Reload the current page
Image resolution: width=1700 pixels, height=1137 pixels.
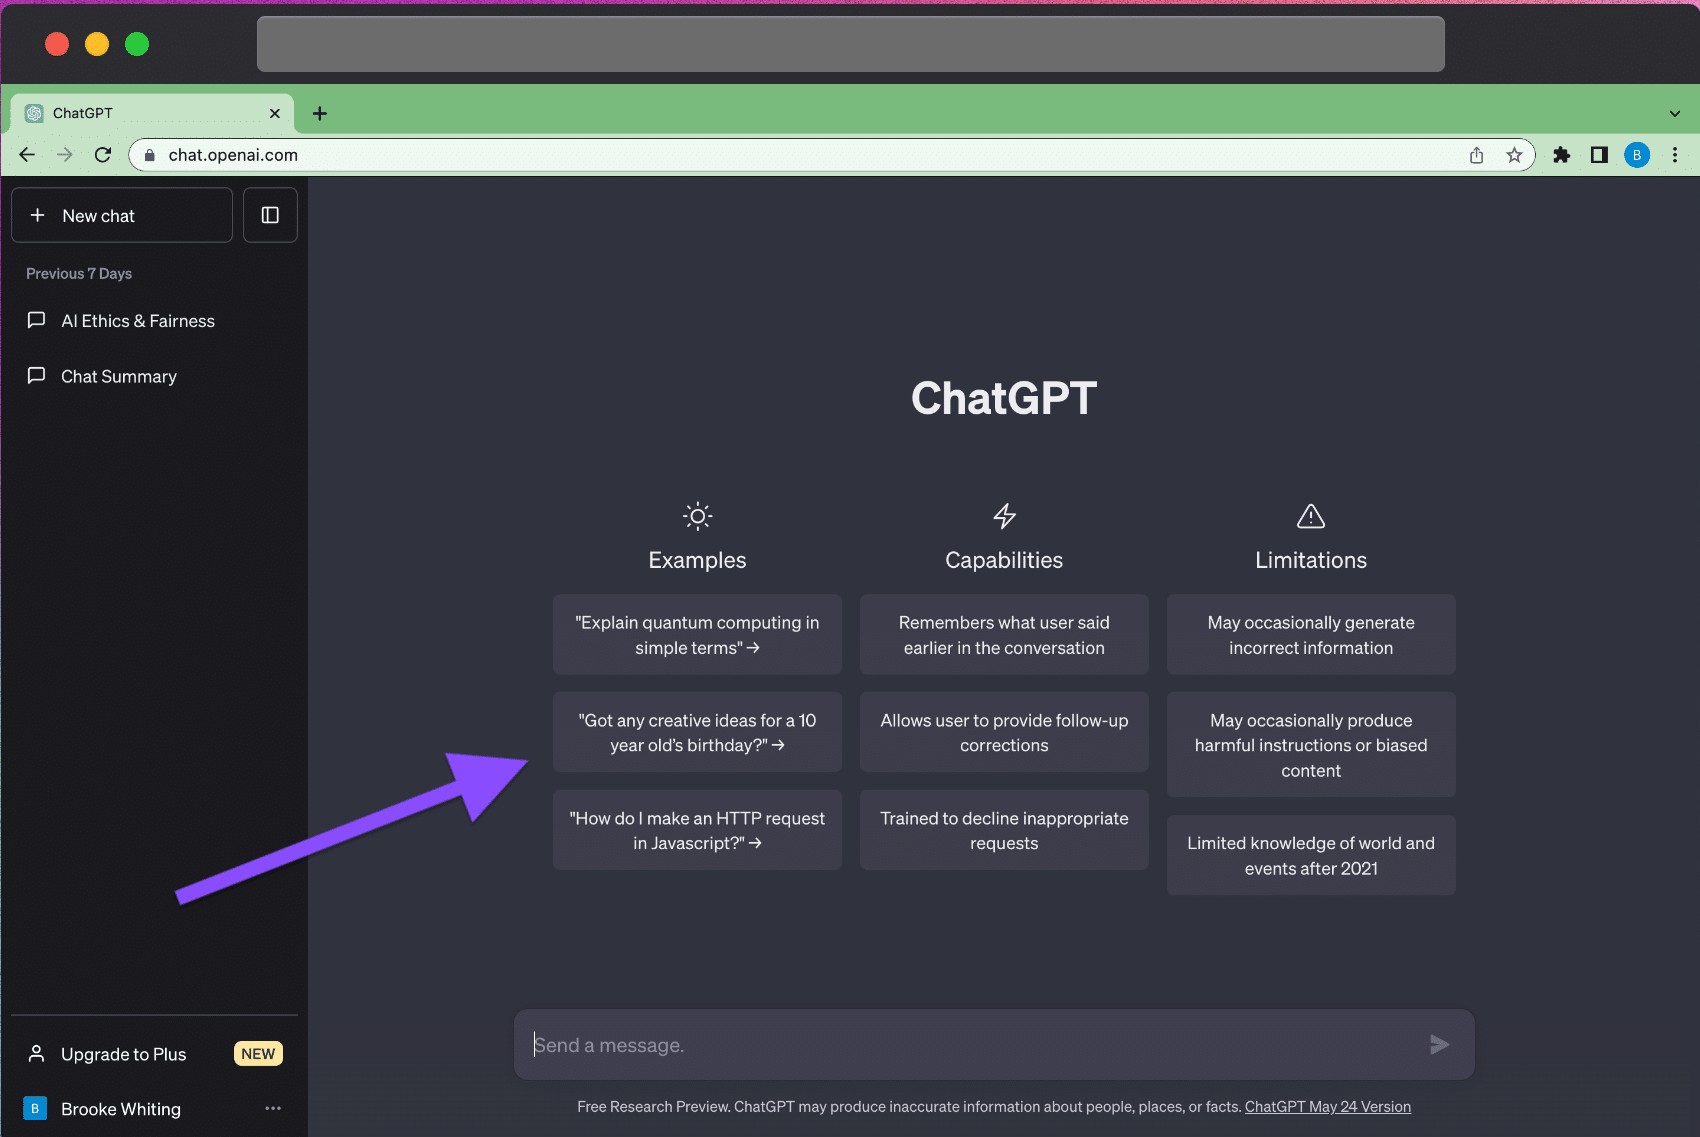(x=103, y=155)
